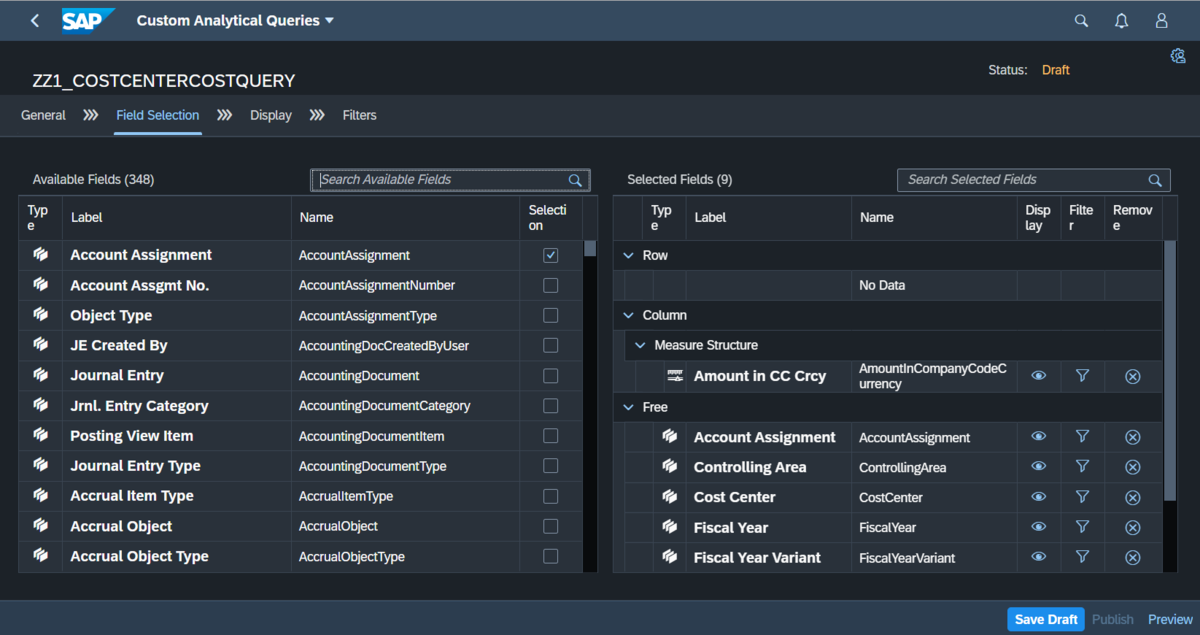Remove Cost Center using its X icon
This screenshot has width=1200, height=635.
[x=1132, y=497]
